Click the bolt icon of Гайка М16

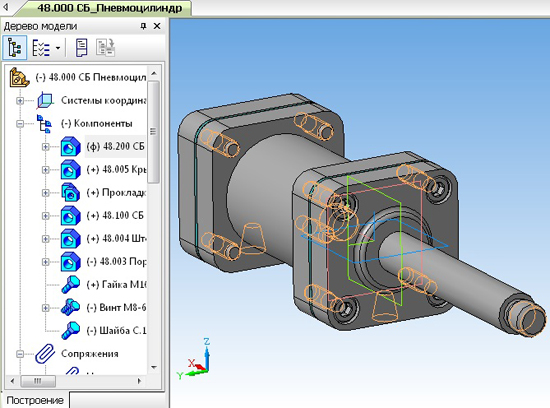click(x=71, y=285)
